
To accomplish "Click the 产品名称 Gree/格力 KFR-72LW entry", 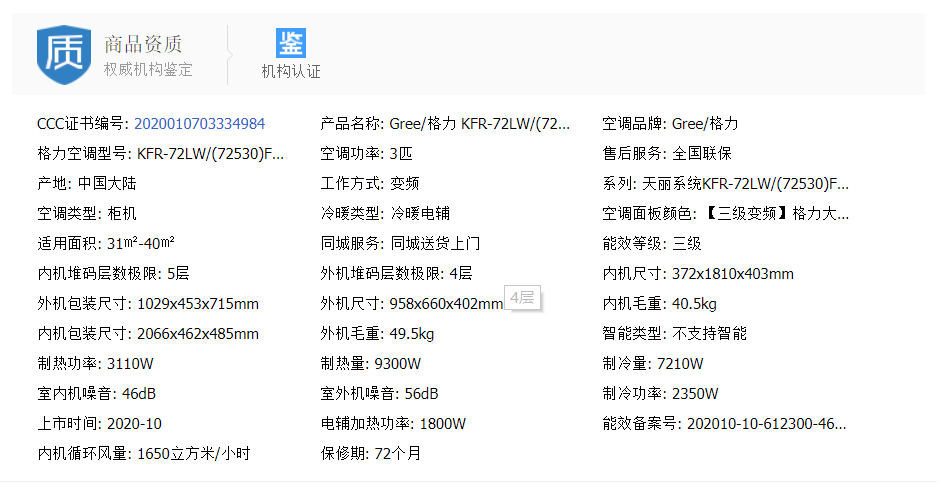I will 445,124.
